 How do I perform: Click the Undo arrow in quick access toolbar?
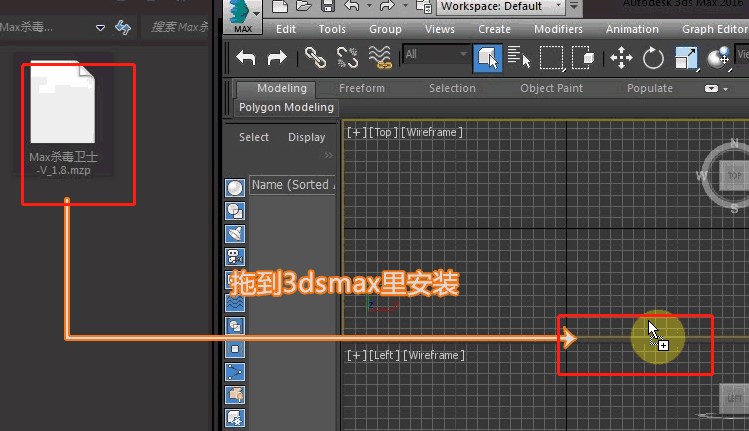tap(352, 6)
